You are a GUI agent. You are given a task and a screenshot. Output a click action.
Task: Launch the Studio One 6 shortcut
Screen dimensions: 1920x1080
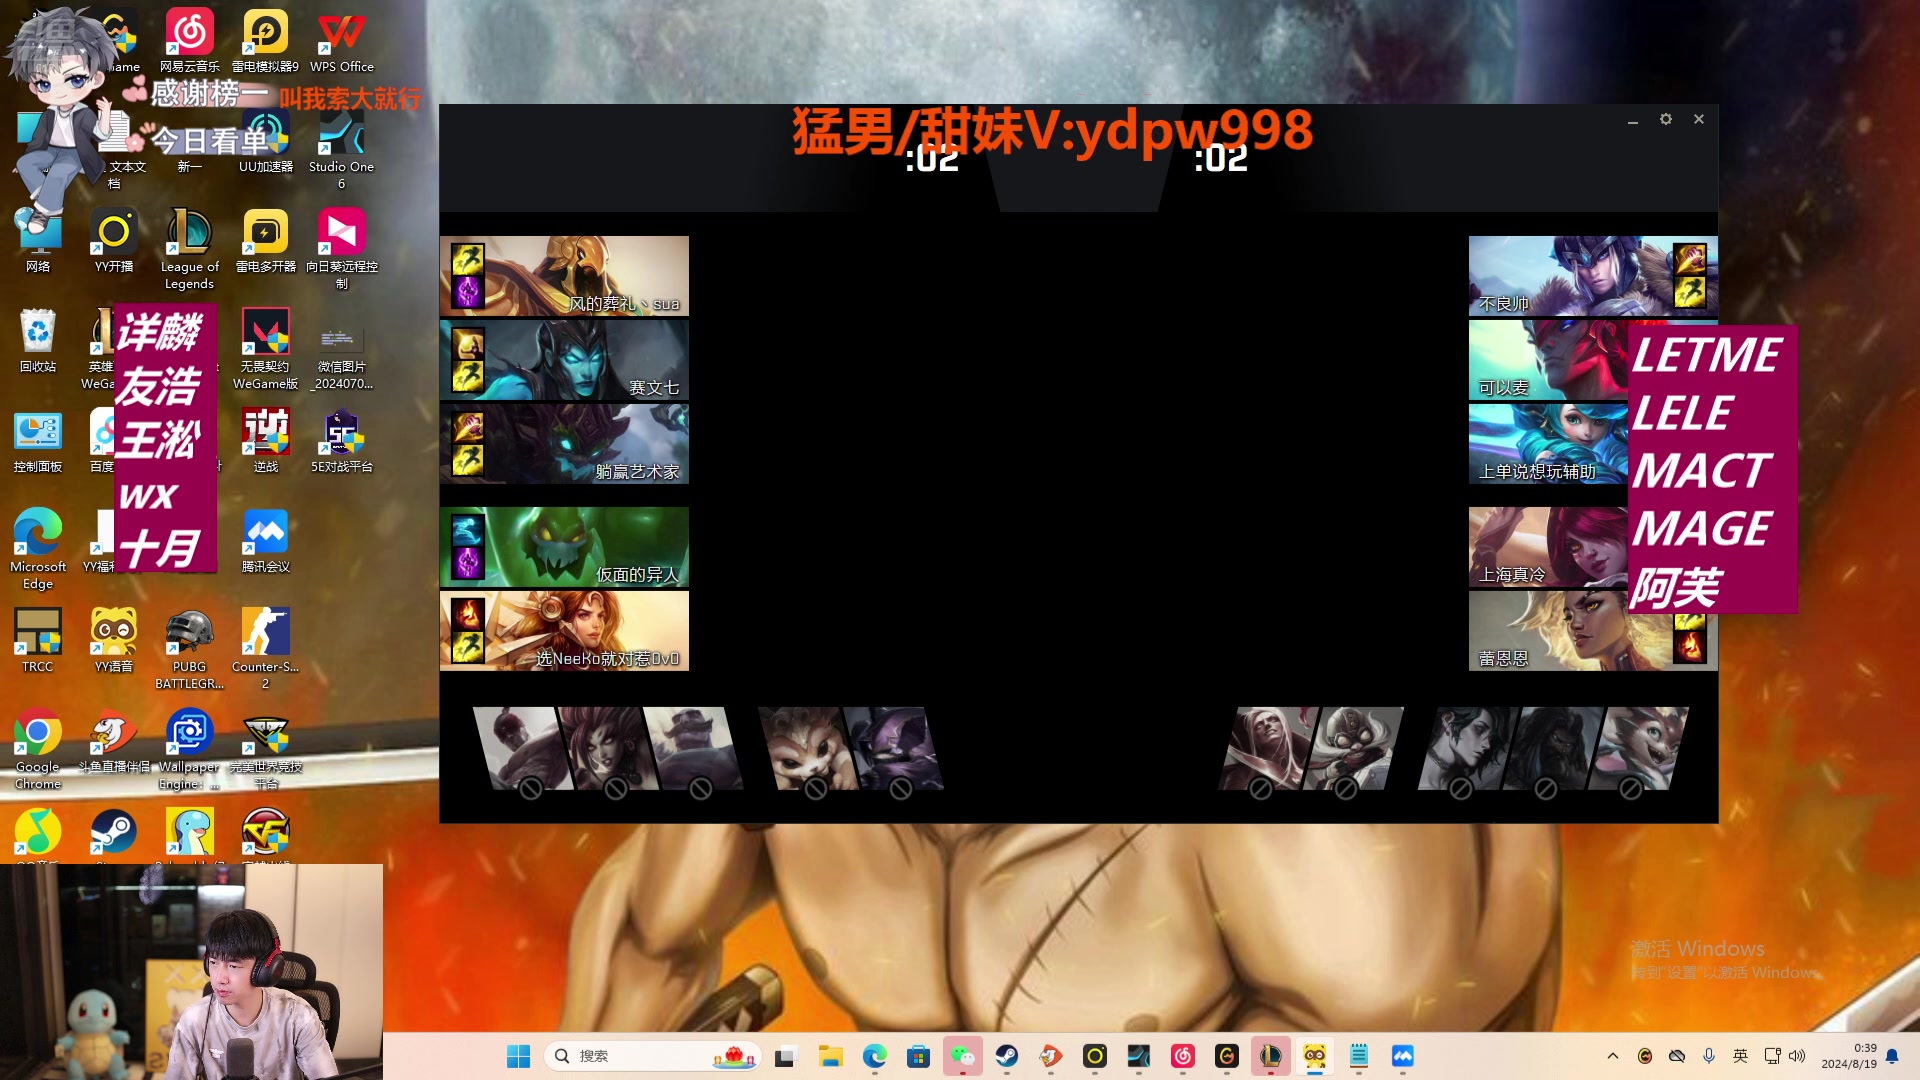coord(342,149)
